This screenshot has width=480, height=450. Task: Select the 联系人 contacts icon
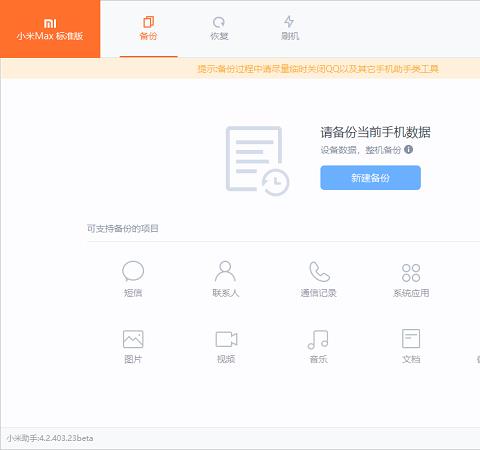tap(225, 271)
